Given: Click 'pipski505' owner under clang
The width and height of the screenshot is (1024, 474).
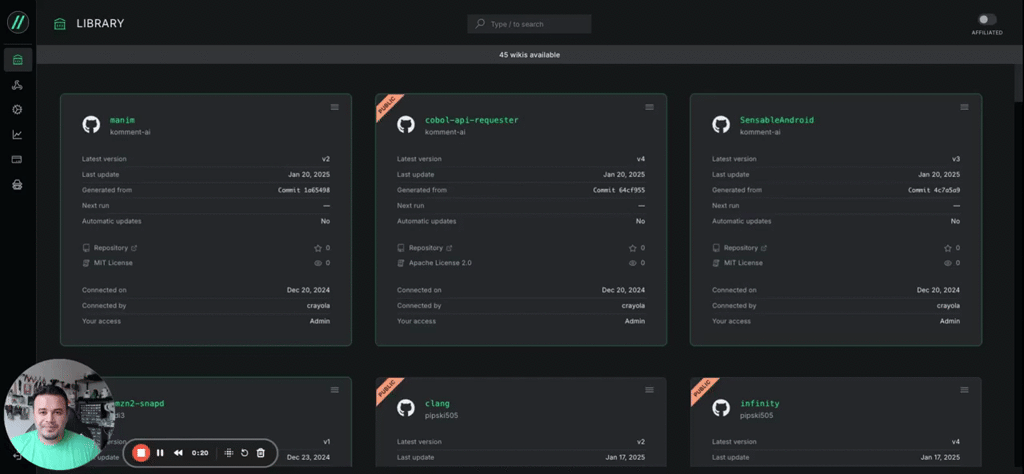Looking at the screenshot, I should tap(441, 415).
